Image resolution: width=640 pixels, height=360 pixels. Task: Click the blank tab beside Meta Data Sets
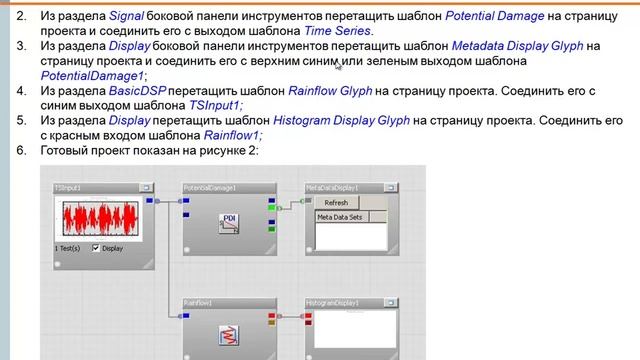pos(378,217)
